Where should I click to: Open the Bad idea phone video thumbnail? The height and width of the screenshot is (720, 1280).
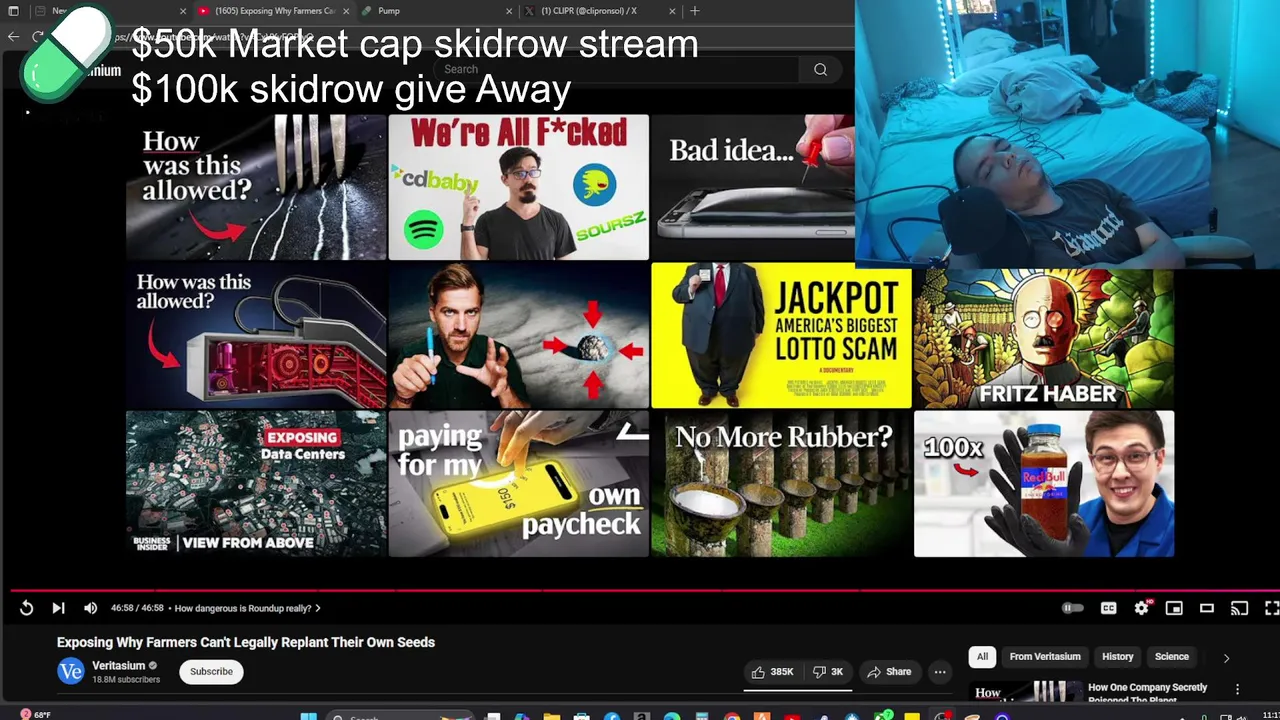point(753,187)
